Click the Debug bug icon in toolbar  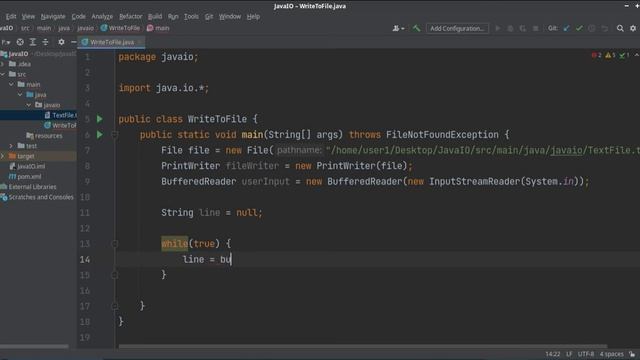click(x=510, y=28)
